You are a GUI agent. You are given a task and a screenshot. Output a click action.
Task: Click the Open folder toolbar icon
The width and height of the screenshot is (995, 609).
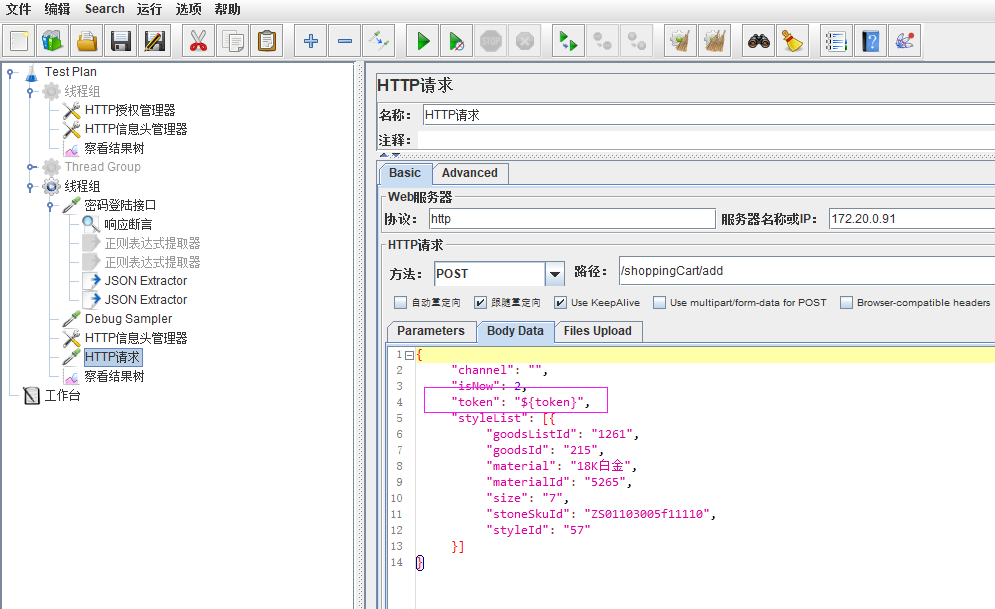coord(87,41)
